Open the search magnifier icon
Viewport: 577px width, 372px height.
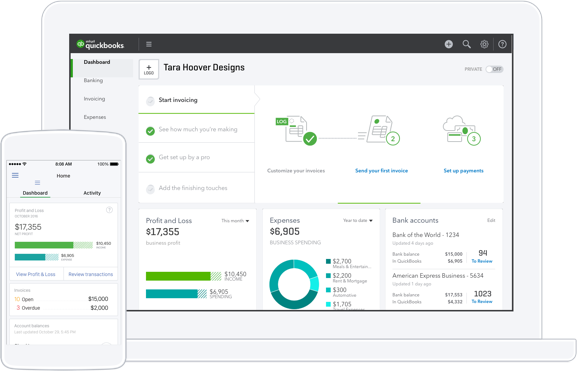pos(467,44)
